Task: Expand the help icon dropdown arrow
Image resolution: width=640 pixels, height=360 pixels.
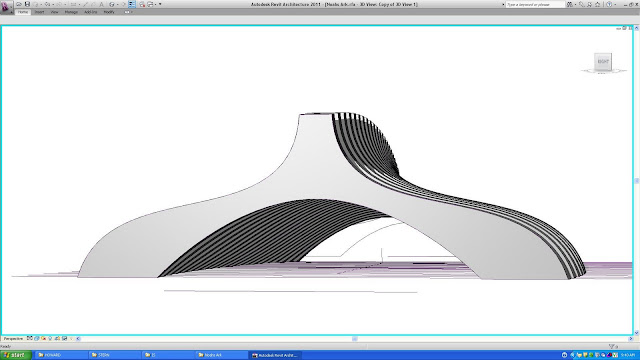Action: 615,4
